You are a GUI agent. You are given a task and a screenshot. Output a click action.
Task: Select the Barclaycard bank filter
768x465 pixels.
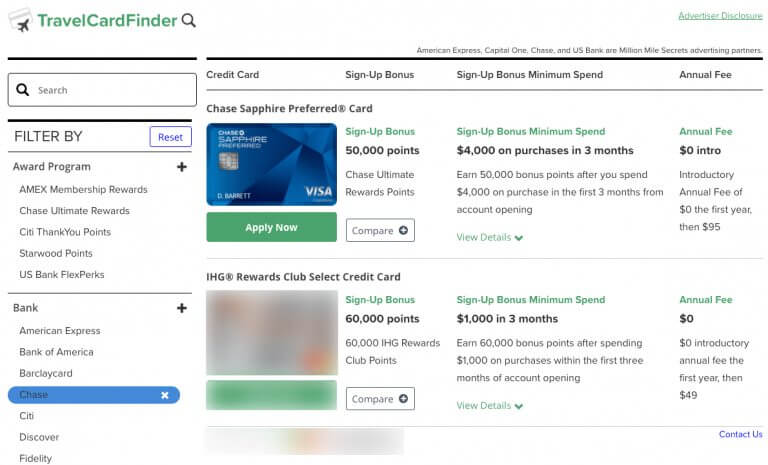[x=46, y=373]
